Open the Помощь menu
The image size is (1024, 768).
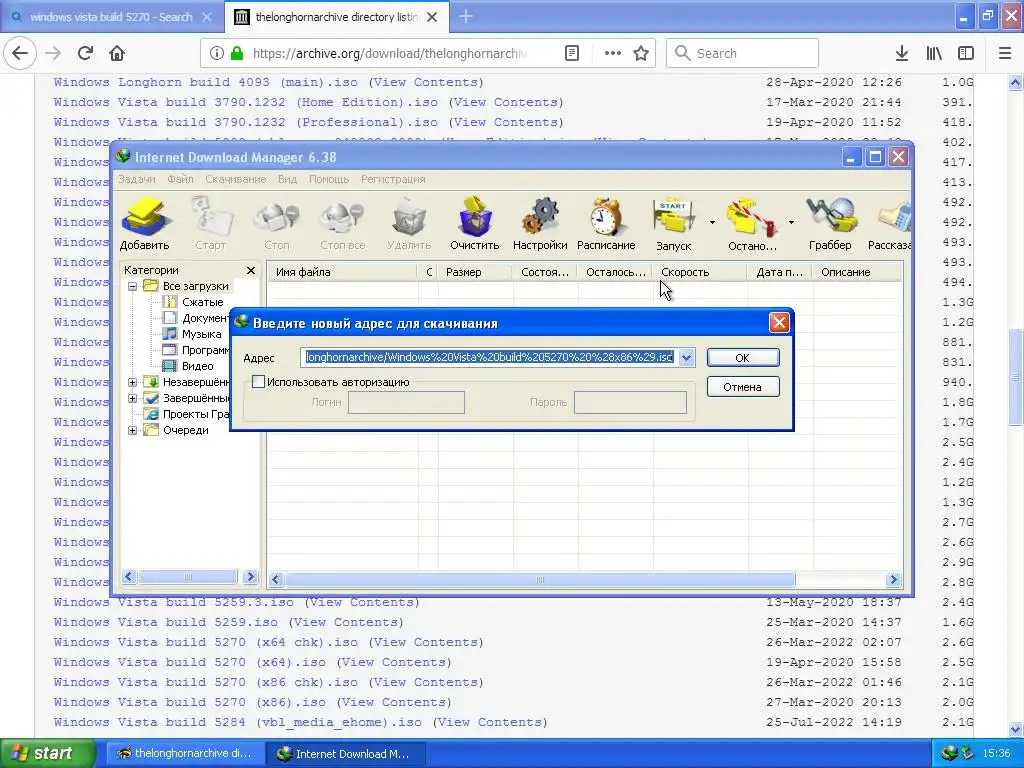329,179
